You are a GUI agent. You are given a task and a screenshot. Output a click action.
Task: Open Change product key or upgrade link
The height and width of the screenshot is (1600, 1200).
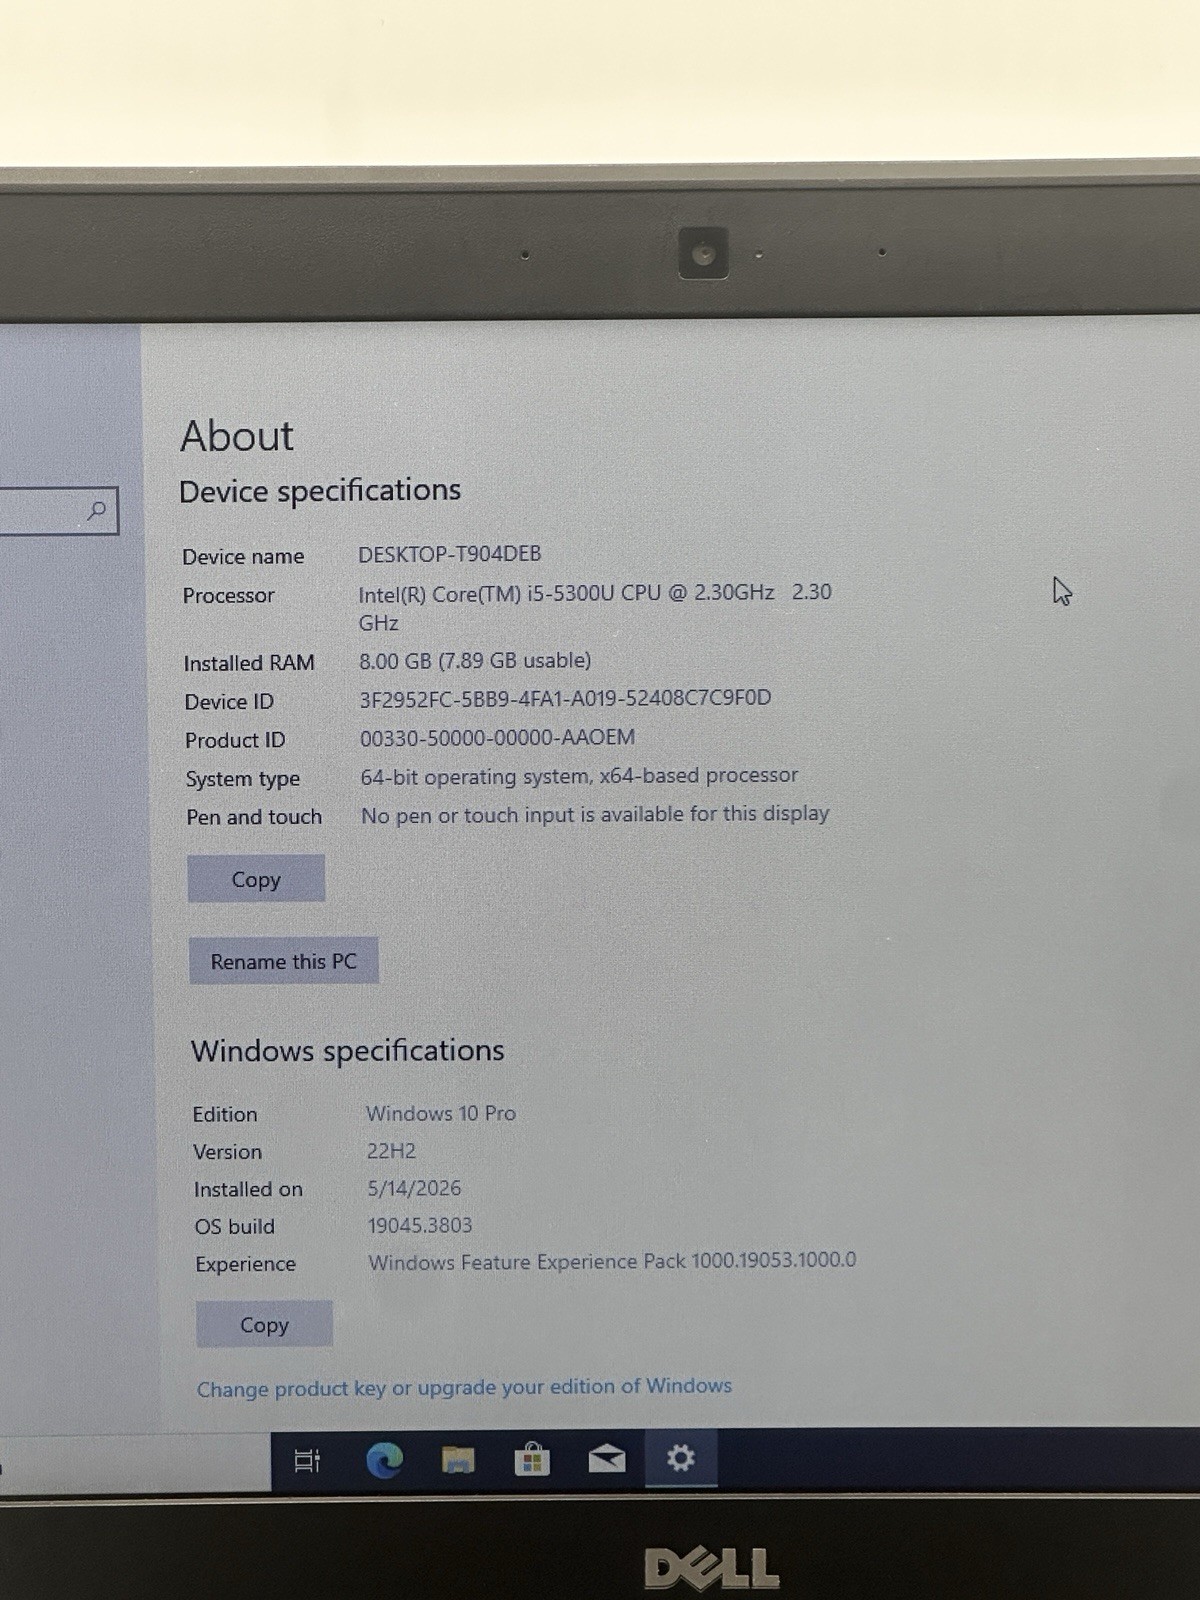pyautogui.click(x=464, y=1387)
